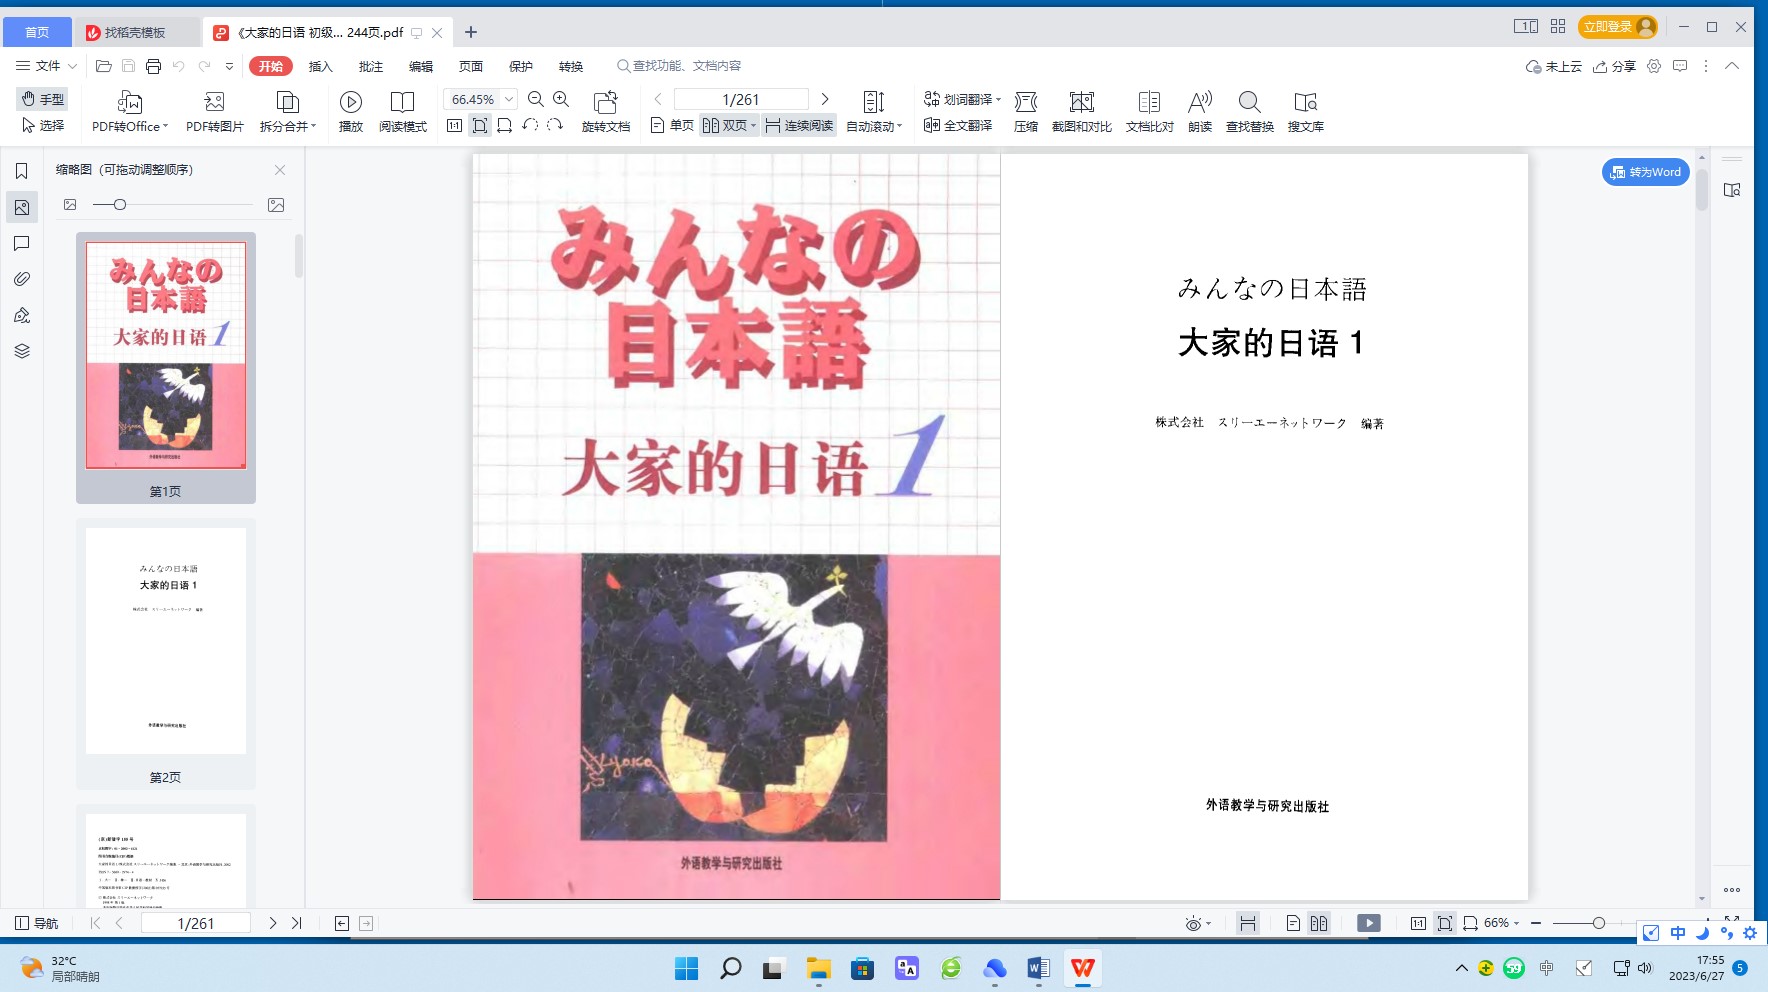Screen dimensions: 1768x992
Task: Enable the 手型 hand tool
Action: click(43, 99)
